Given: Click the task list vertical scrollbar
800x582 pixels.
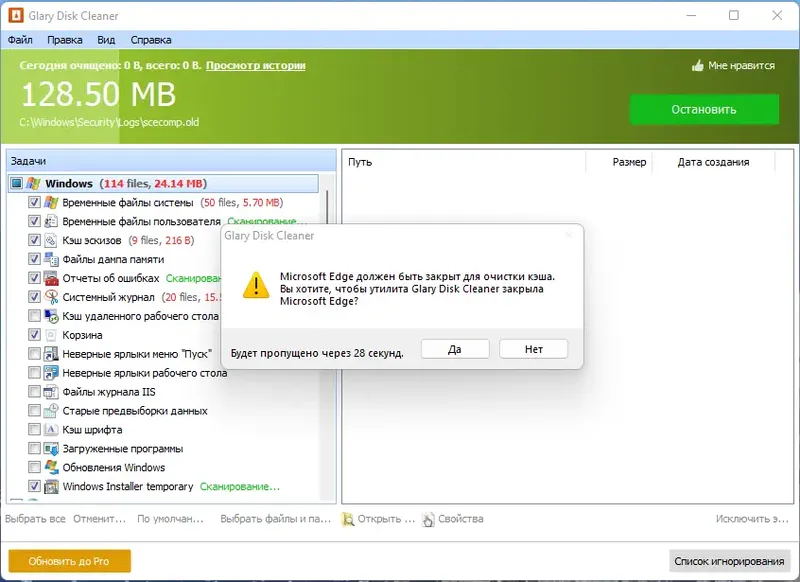Looking at the screenshot, I should (327, 337).
